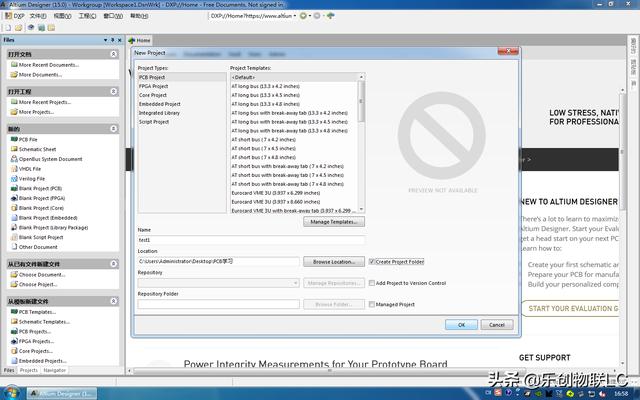Click the back navigation arrow icon

303,16
